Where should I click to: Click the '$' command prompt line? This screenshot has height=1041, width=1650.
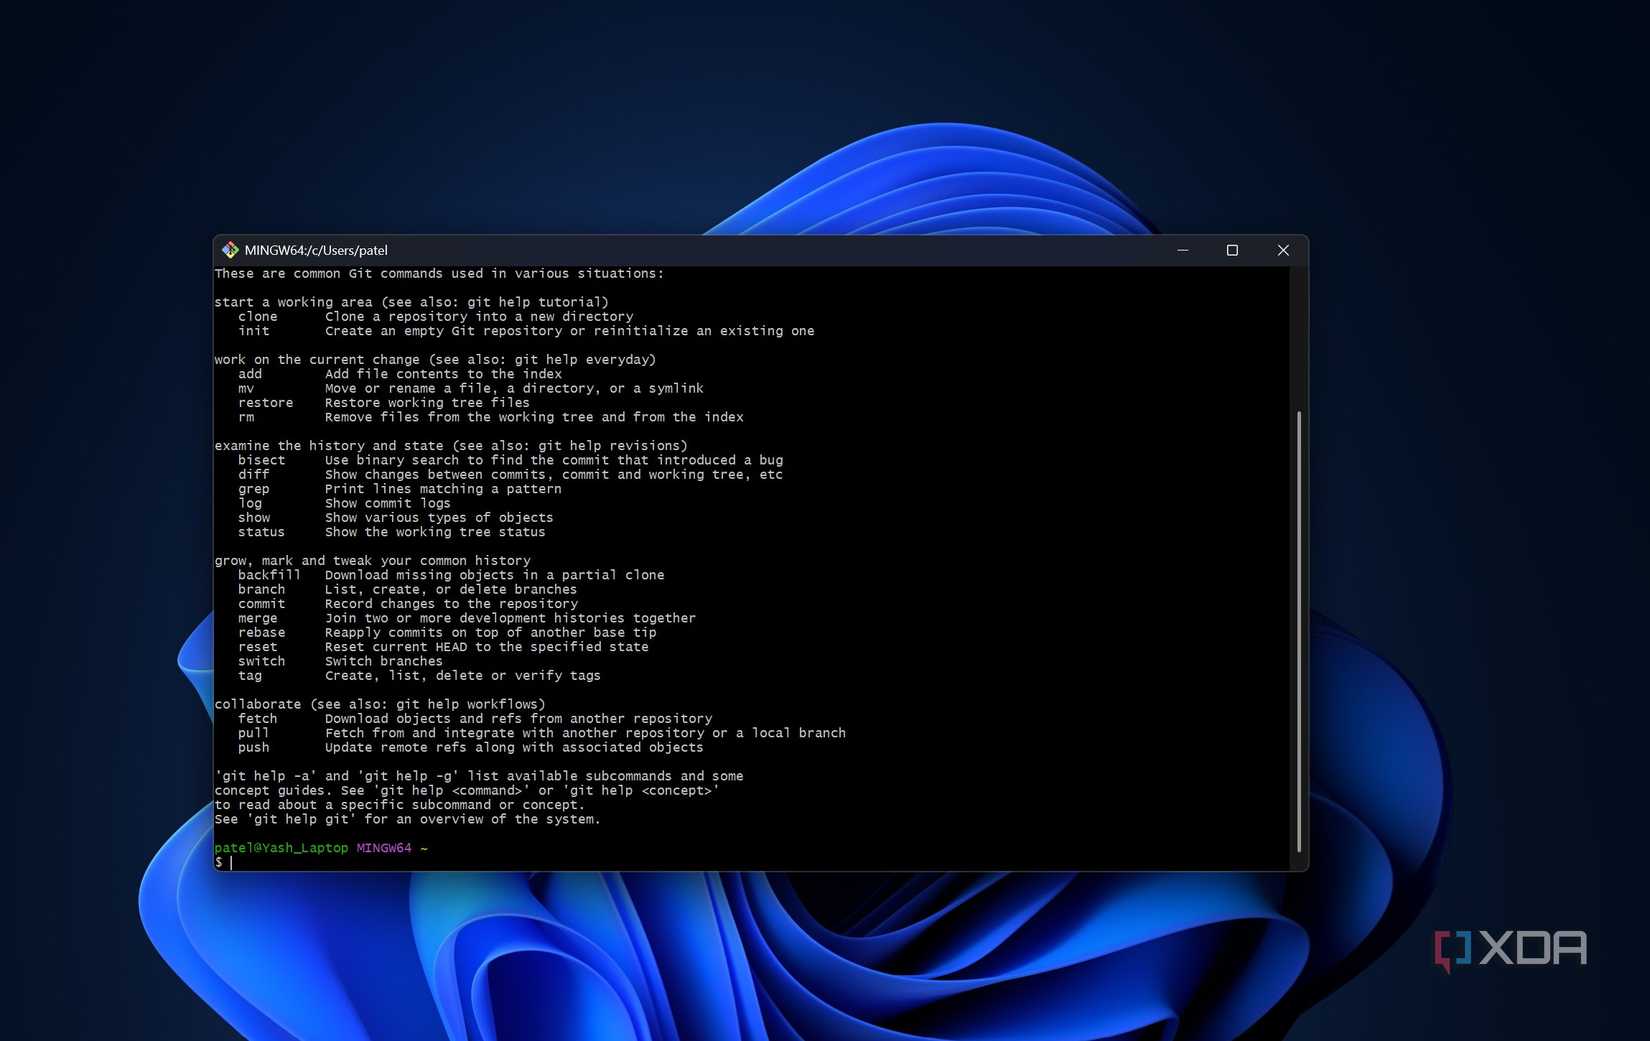(x=223, y=862)
